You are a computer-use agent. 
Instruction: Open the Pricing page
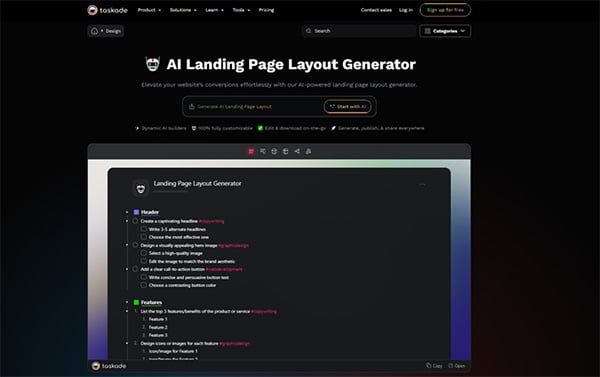[266, 10]
